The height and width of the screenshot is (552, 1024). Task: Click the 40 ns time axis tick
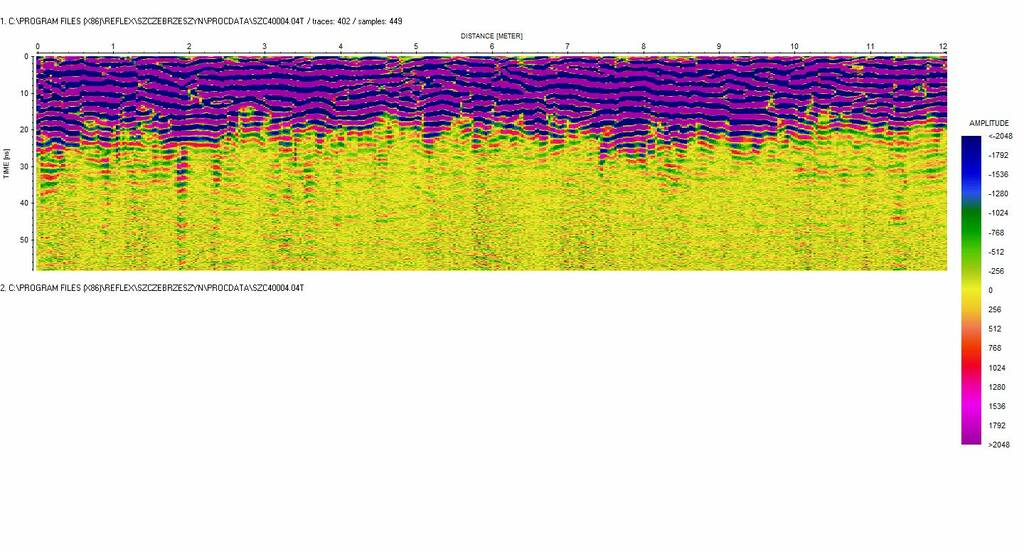click(x=25, y=203)
